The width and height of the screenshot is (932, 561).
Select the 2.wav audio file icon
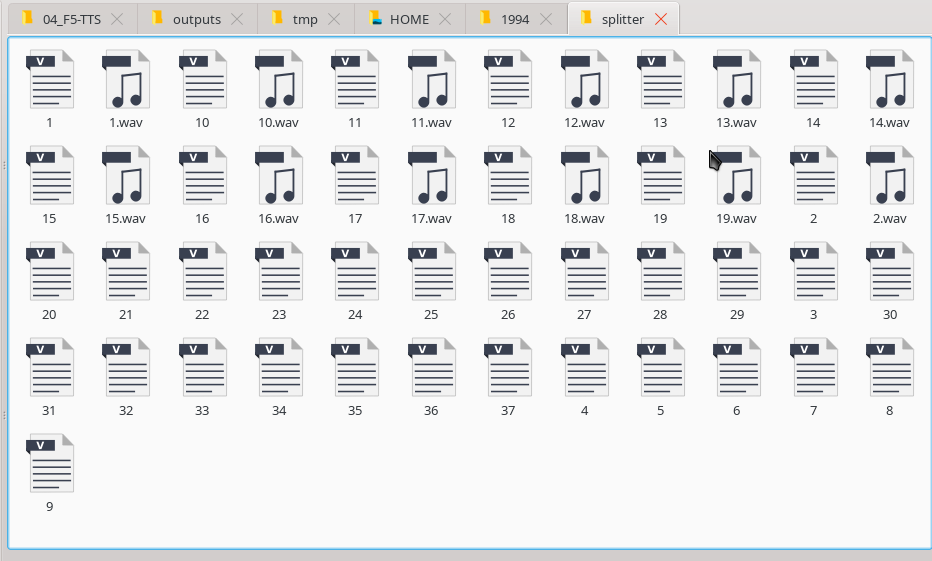889,176
